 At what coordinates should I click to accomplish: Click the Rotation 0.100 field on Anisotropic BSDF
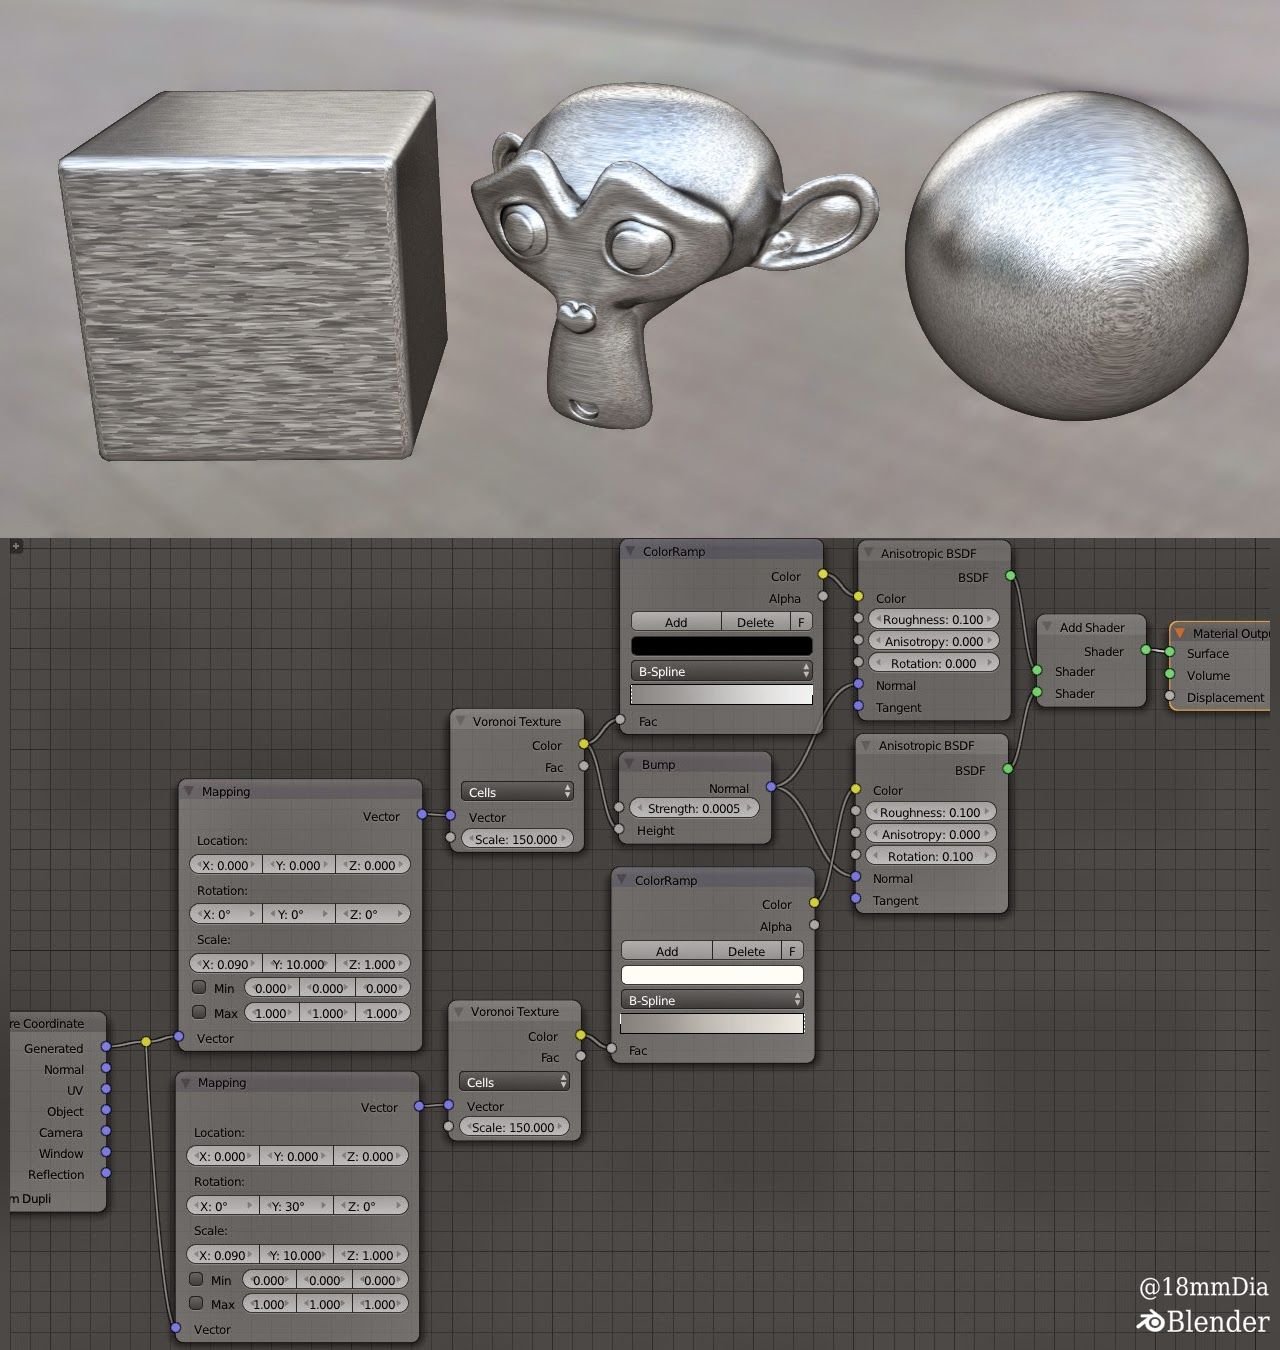(x=930, y=856)
